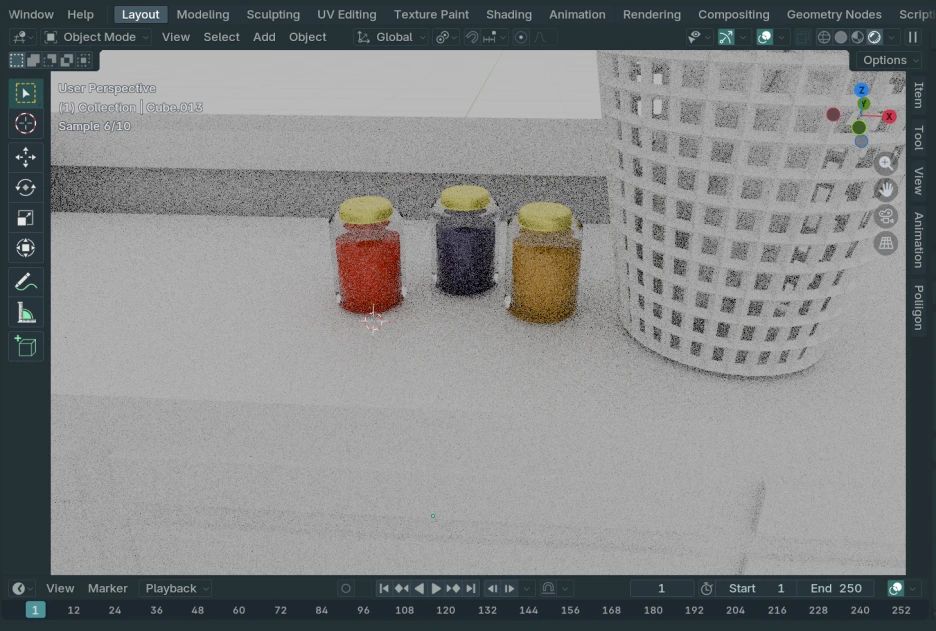Open the viewport editor type dropdown
The image size is (936, 631).
click(x=22, y=37)
